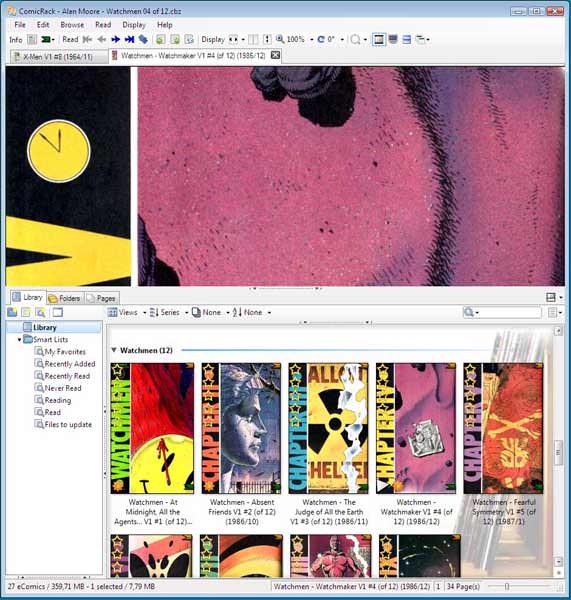Screen dimensions: 571x600
Task: Click the Info panel icon in toolbar
Action: coord(33,39)
